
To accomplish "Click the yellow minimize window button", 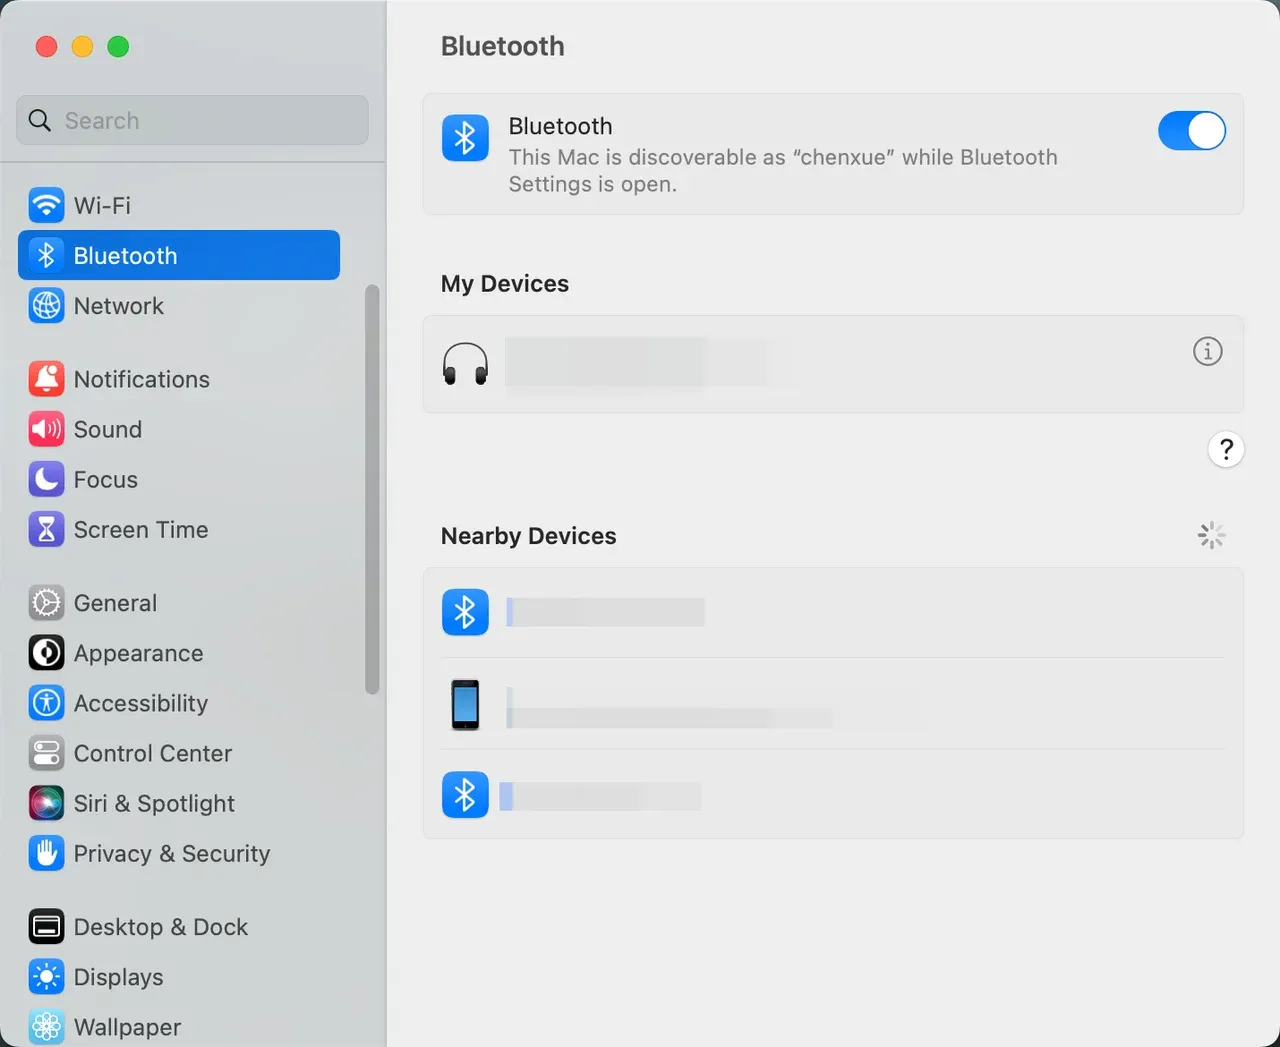I will tap(82, 46).
